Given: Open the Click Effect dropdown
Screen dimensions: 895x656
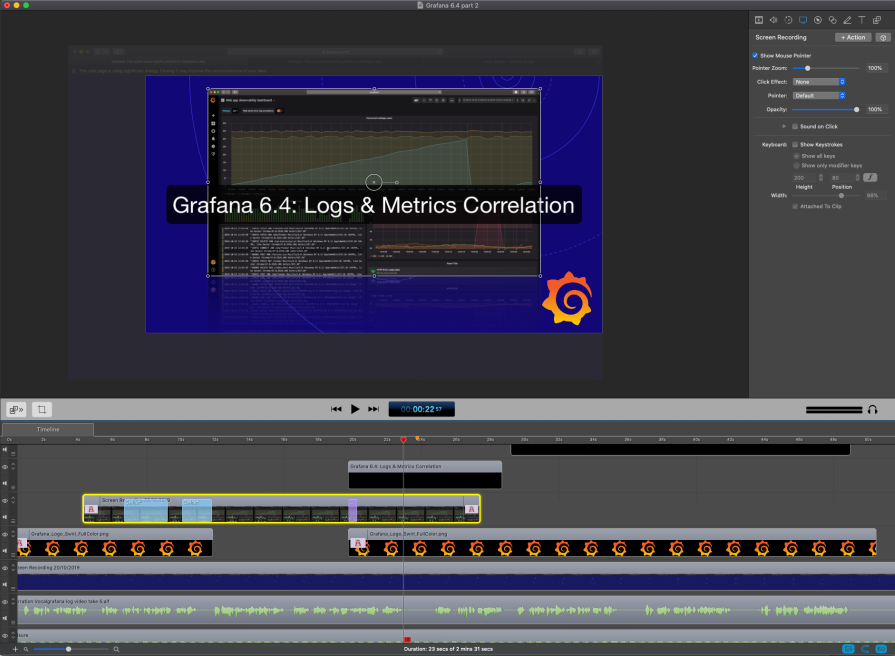Looking at the screenshot, I should (819, 82).
